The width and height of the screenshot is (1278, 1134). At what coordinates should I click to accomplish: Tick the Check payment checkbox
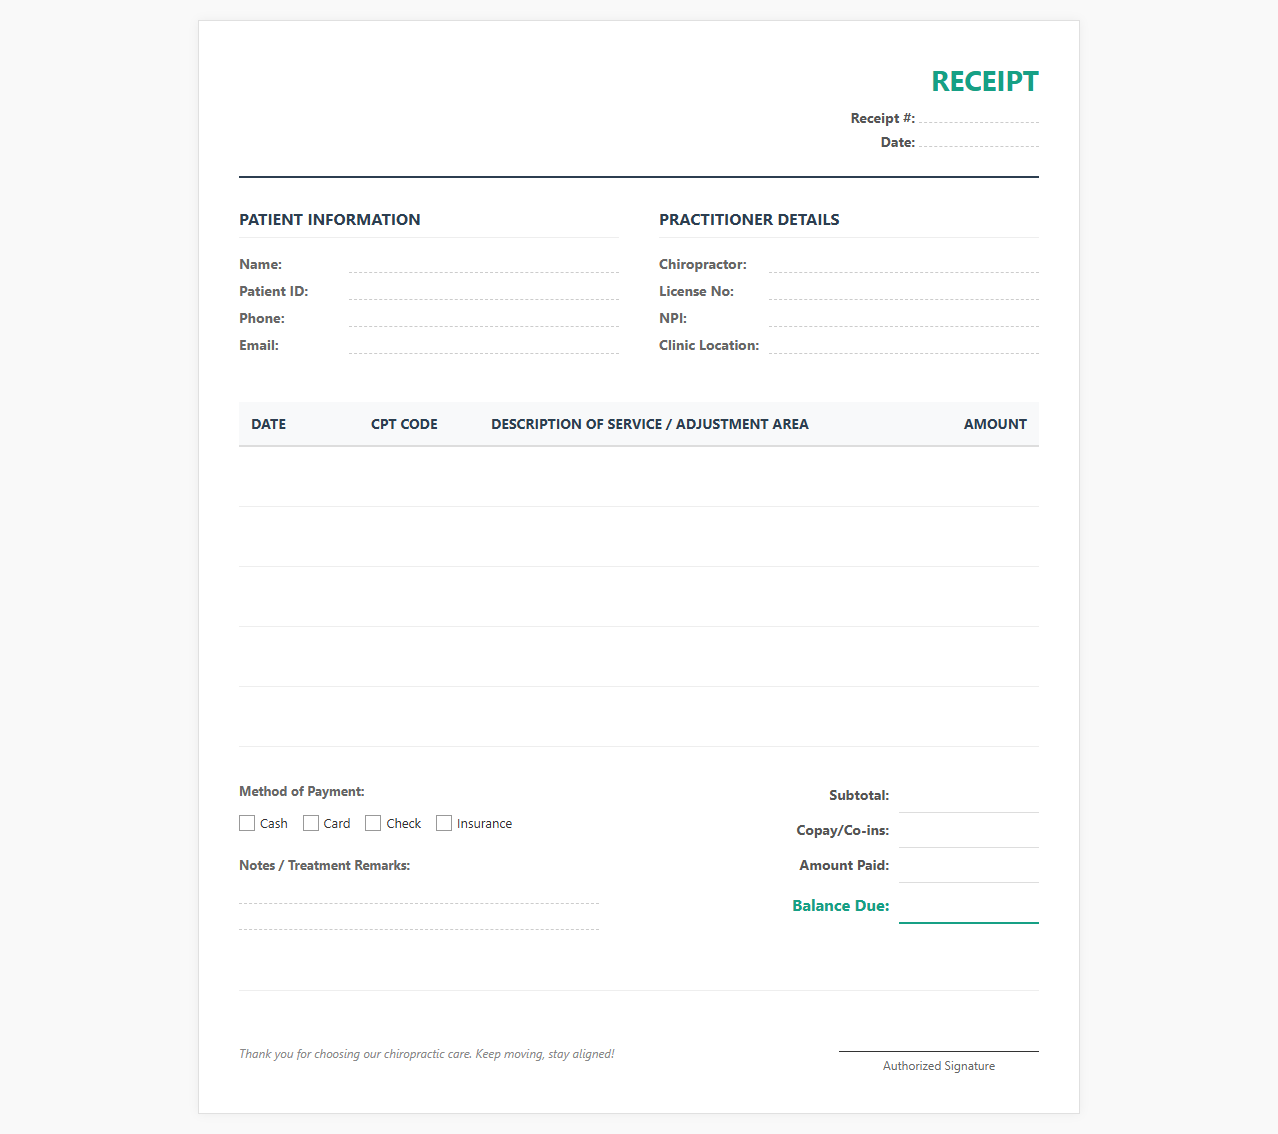[x=373, y=823]
